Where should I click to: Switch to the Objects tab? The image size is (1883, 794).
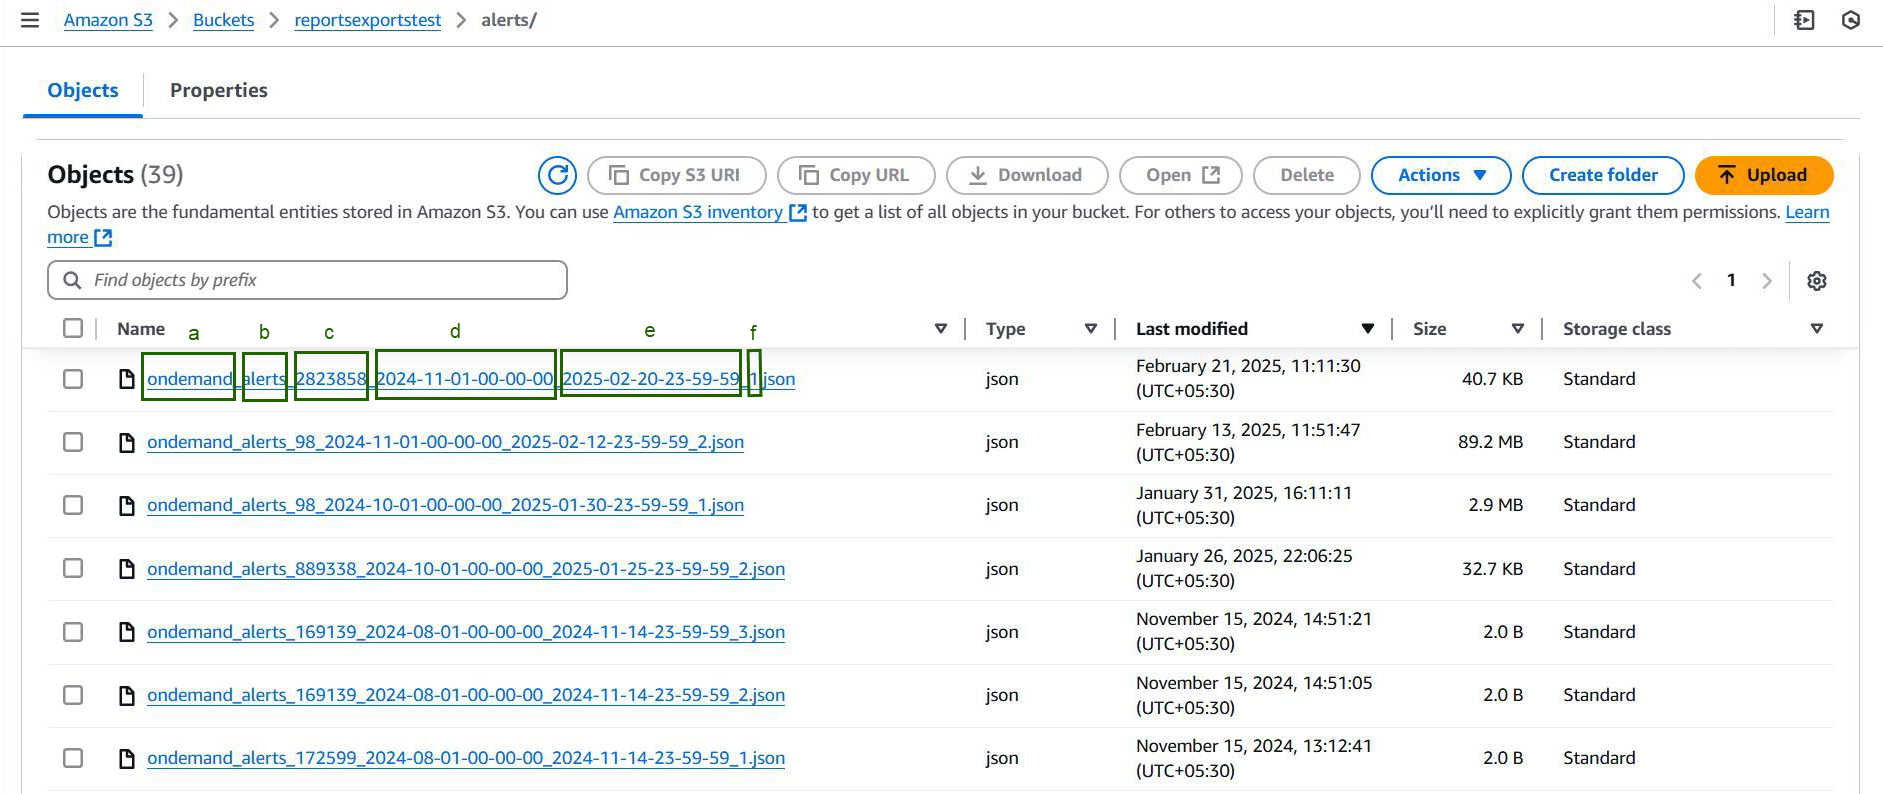coord(83,90)
